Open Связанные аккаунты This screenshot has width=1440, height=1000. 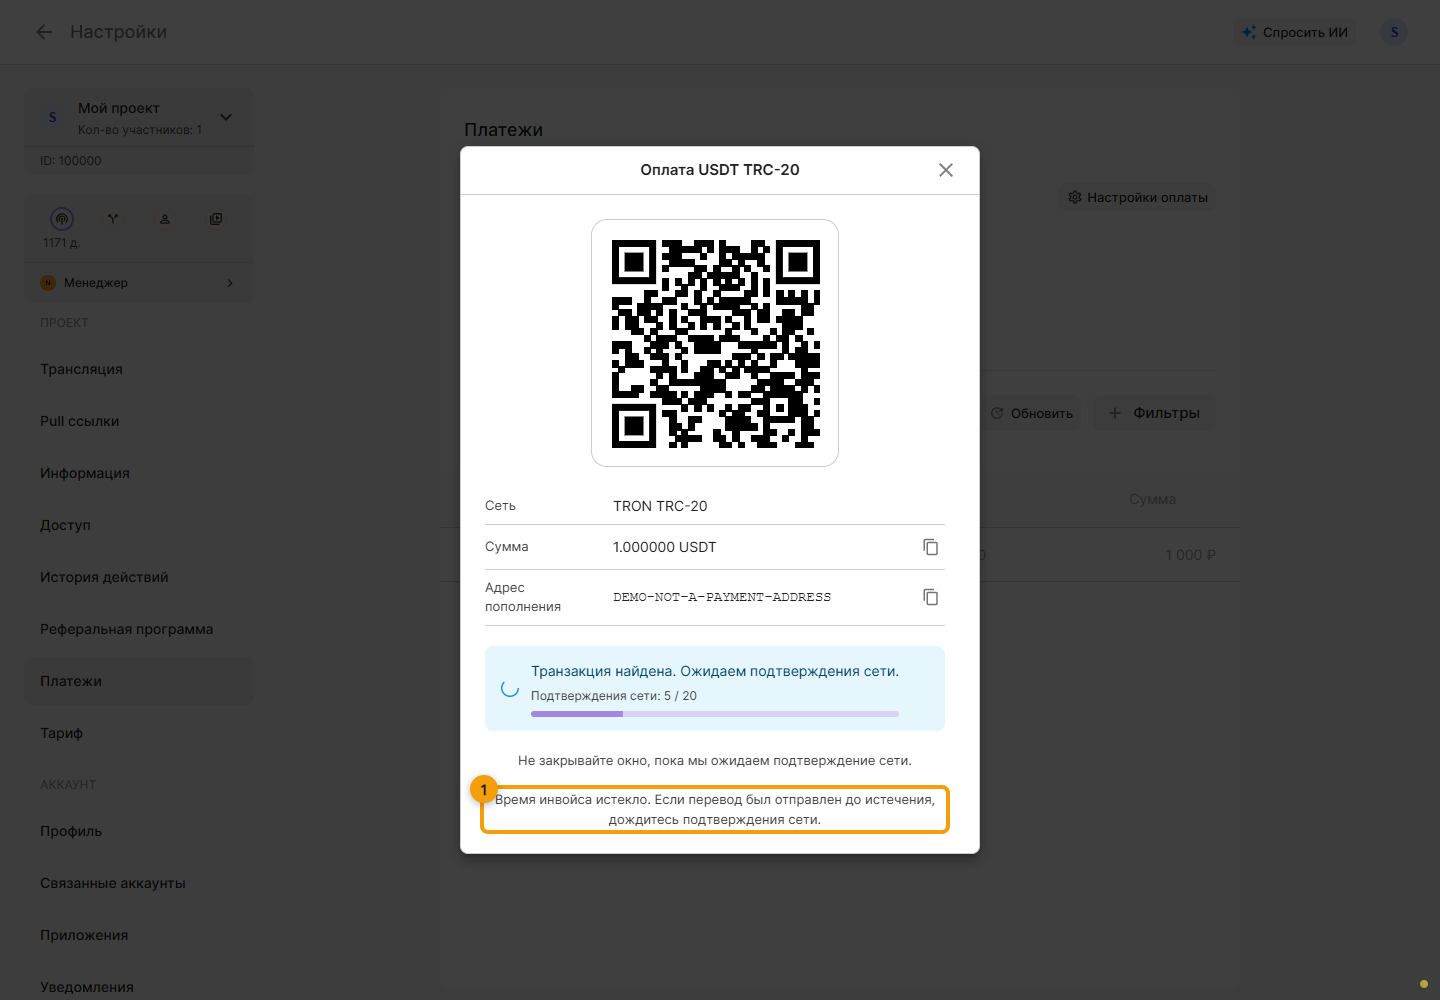(x=139, y=883)
